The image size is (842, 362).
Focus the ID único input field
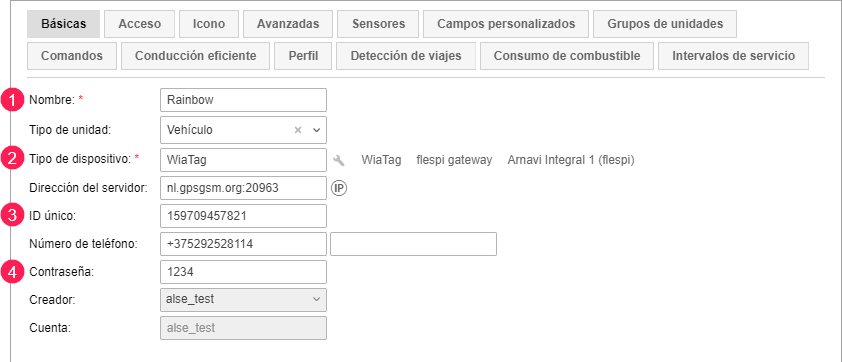pos(243,216)
